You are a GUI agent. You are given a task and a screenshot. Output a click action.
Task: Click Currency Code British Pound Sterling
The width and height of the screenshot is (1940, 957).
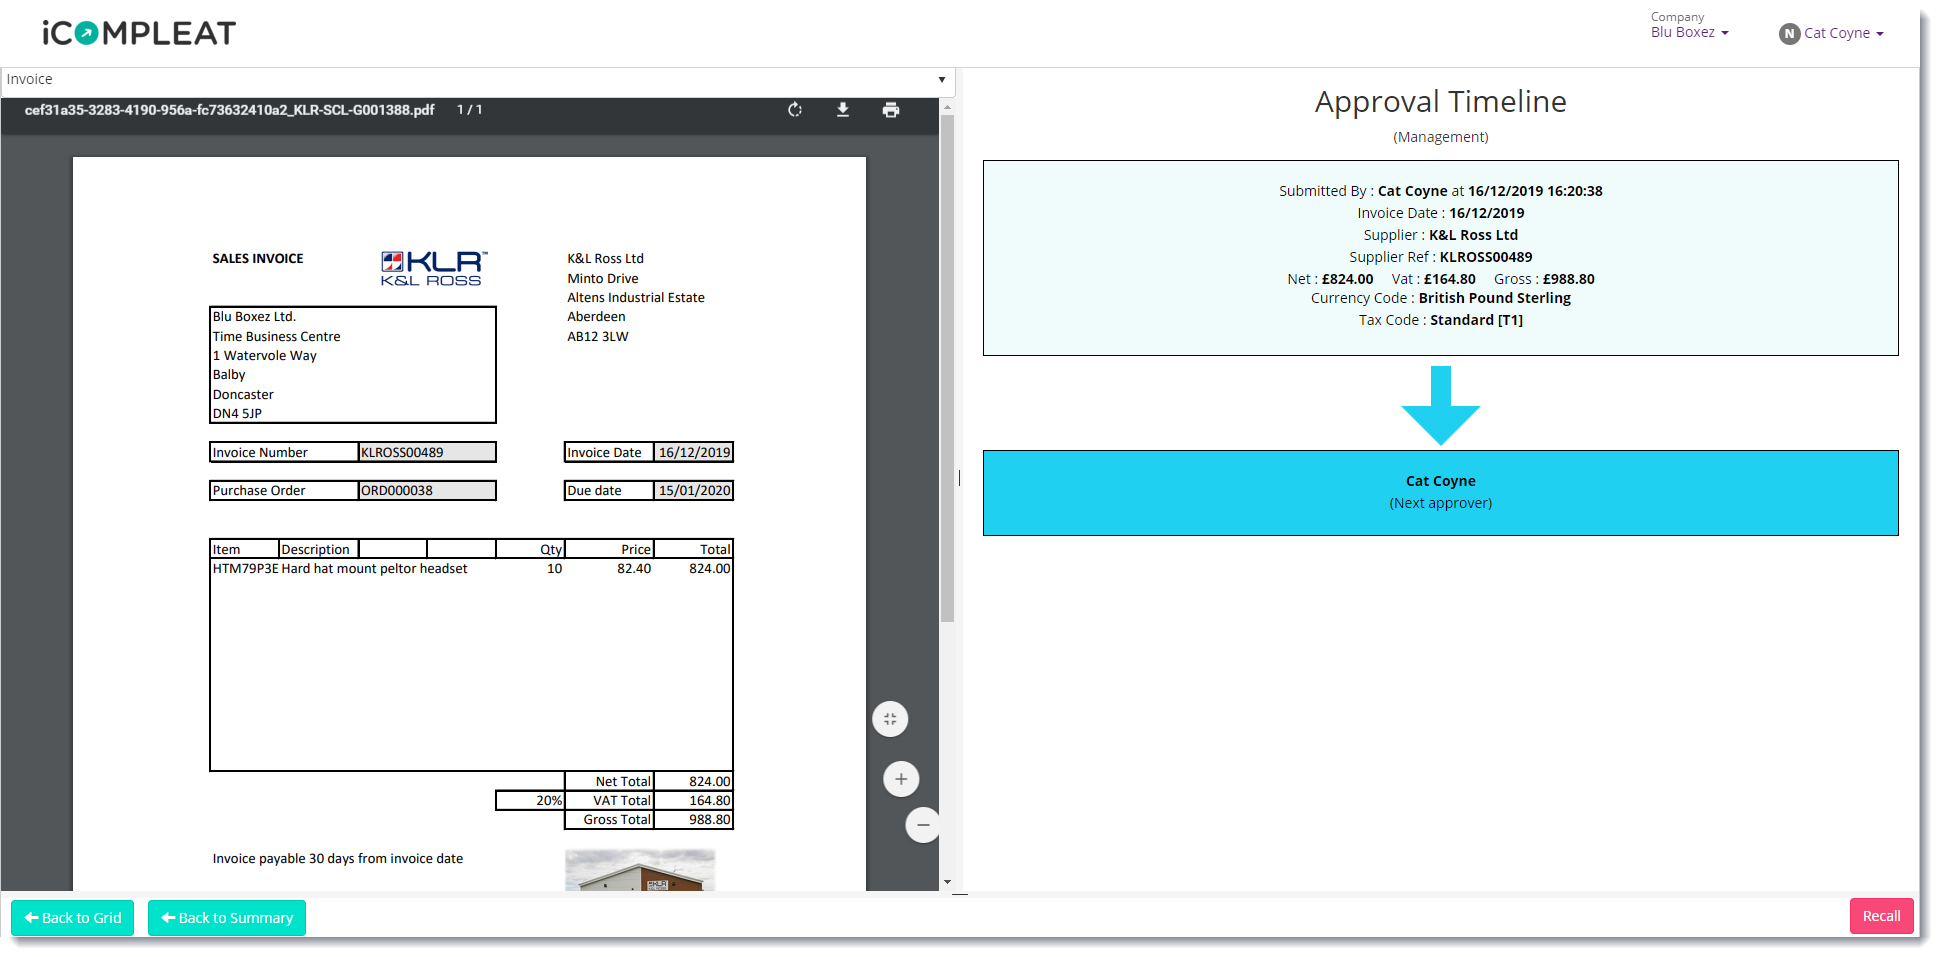click(1440, 298)
